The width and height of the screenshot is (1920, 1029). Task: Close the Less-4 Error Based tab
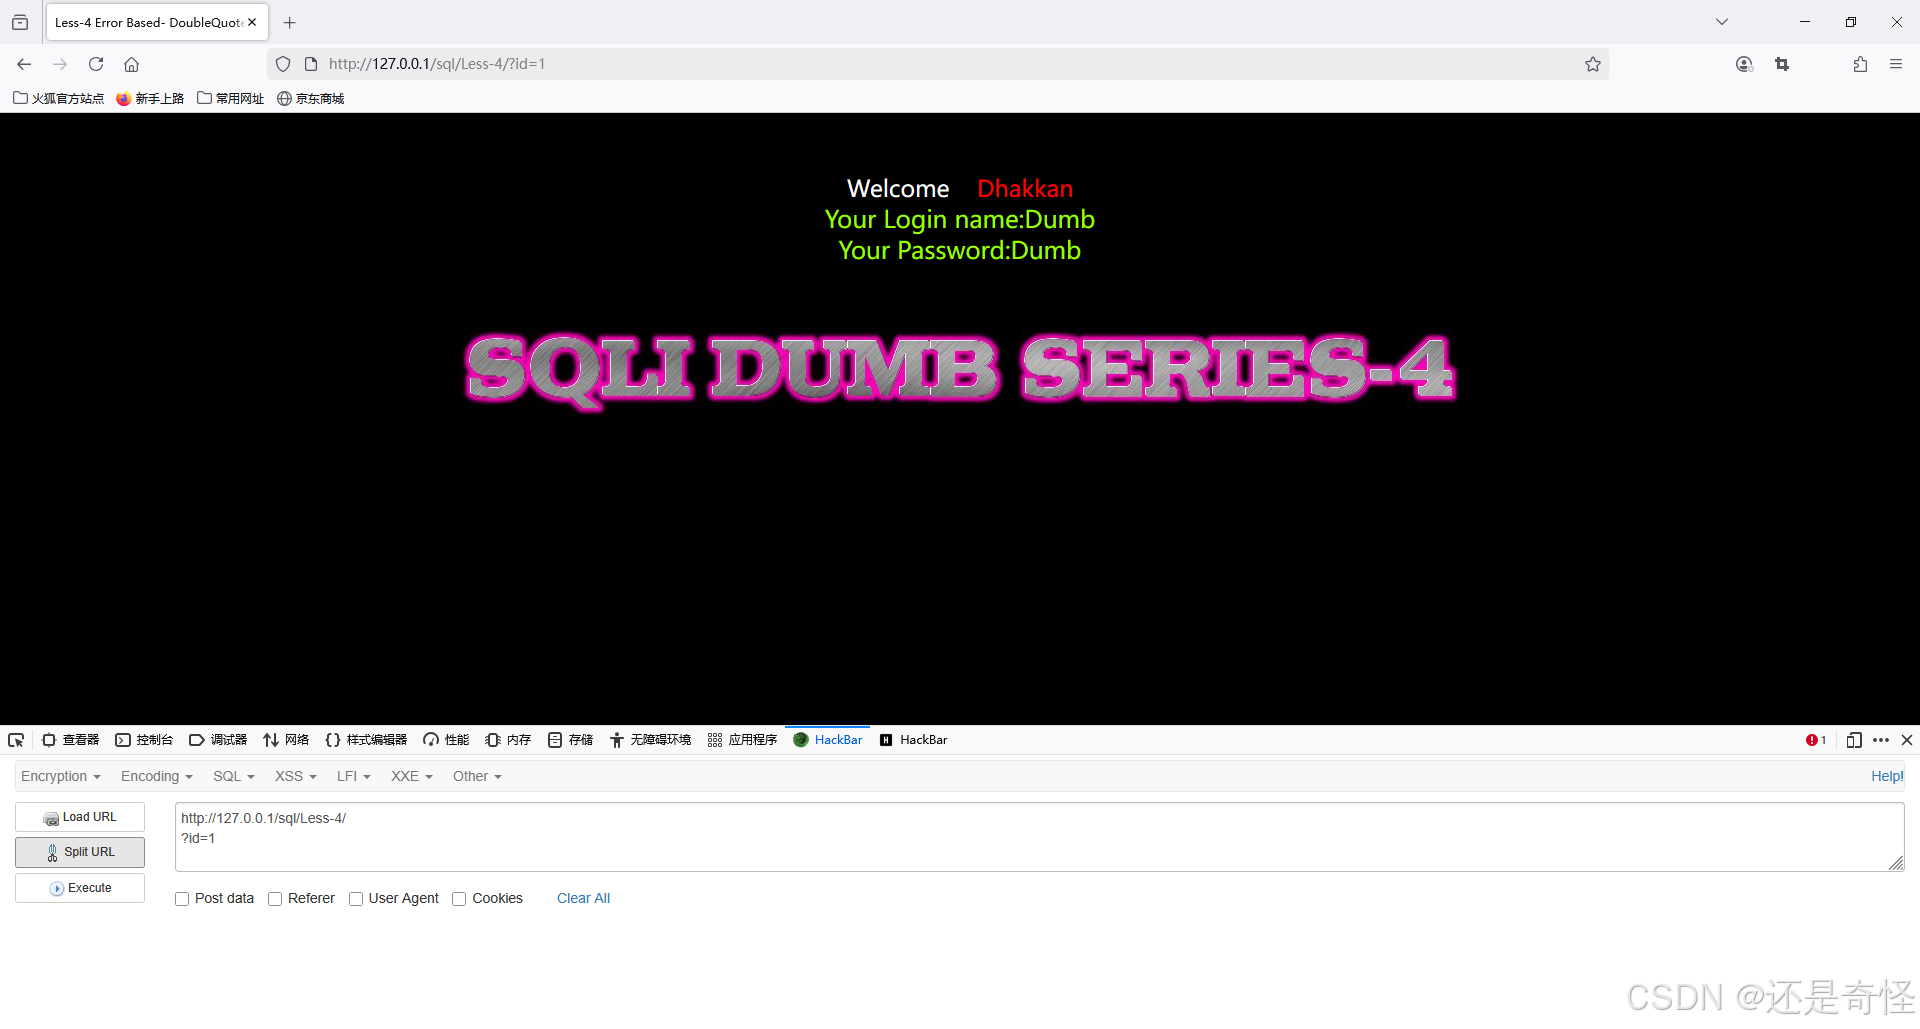(x=252, y=22)
